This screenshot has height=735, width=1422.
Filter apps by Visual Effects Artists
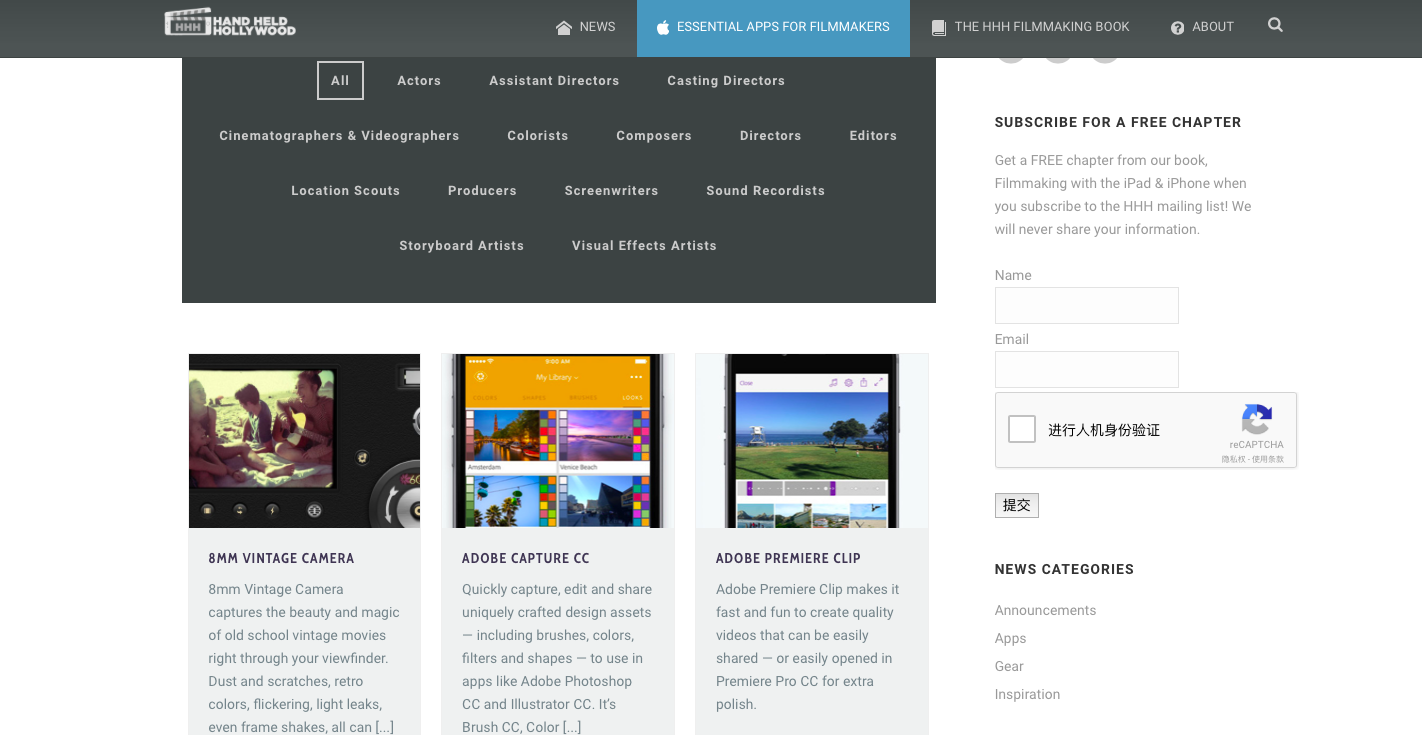point(644,246)
